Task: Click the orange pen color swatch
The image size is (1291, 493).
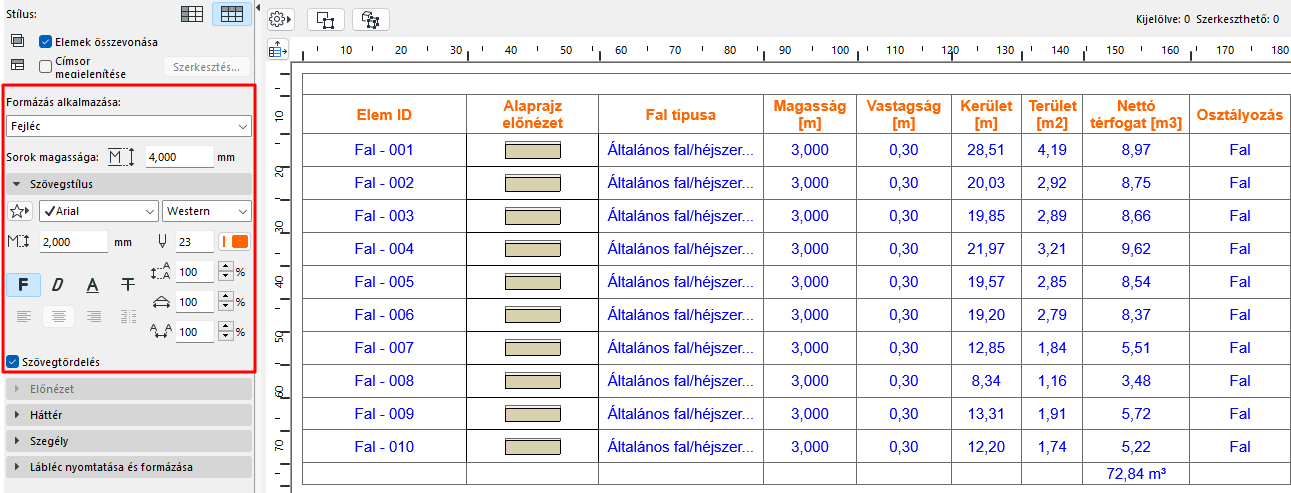Action: (236, 241)
